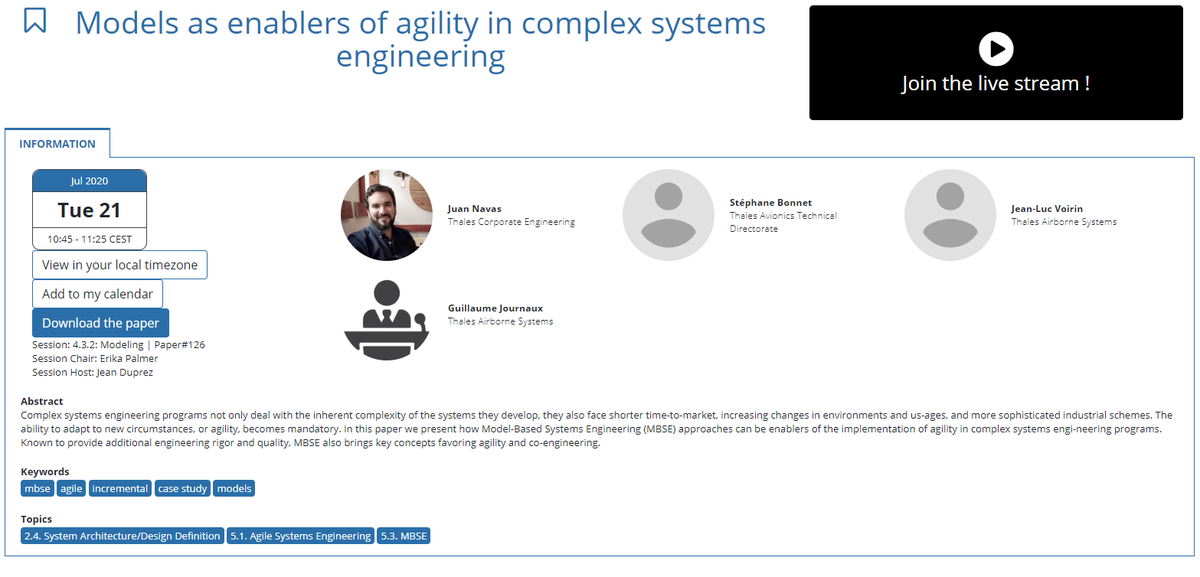Bookmark this session with the bookmark icon
Screen dimensions: 1200x577
tap(35, 21)
